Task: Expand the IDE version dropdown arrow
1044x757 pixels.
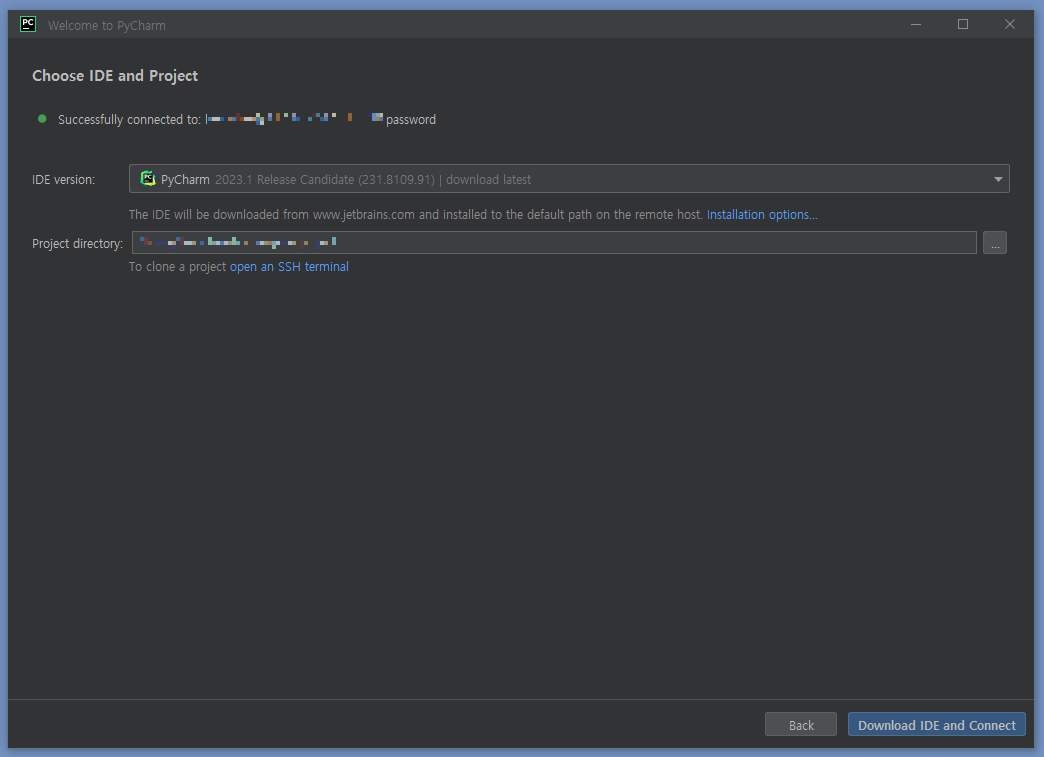Action: pos(997,179)
